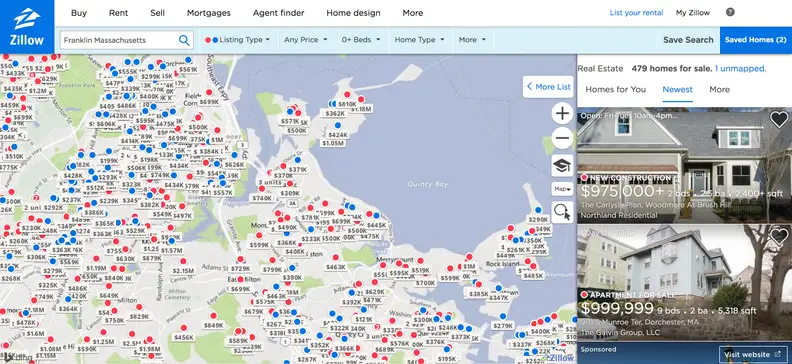Open the $975,000+ new construction listing photo
The height and width of the screenshot is (364, 792).
pos(684,166)
